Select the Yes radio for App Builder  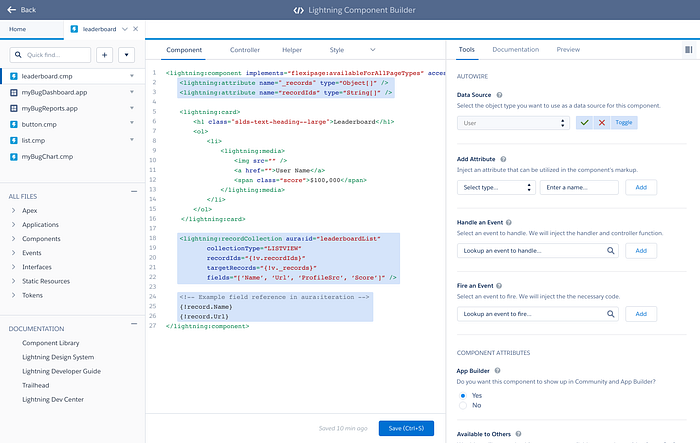461,393
